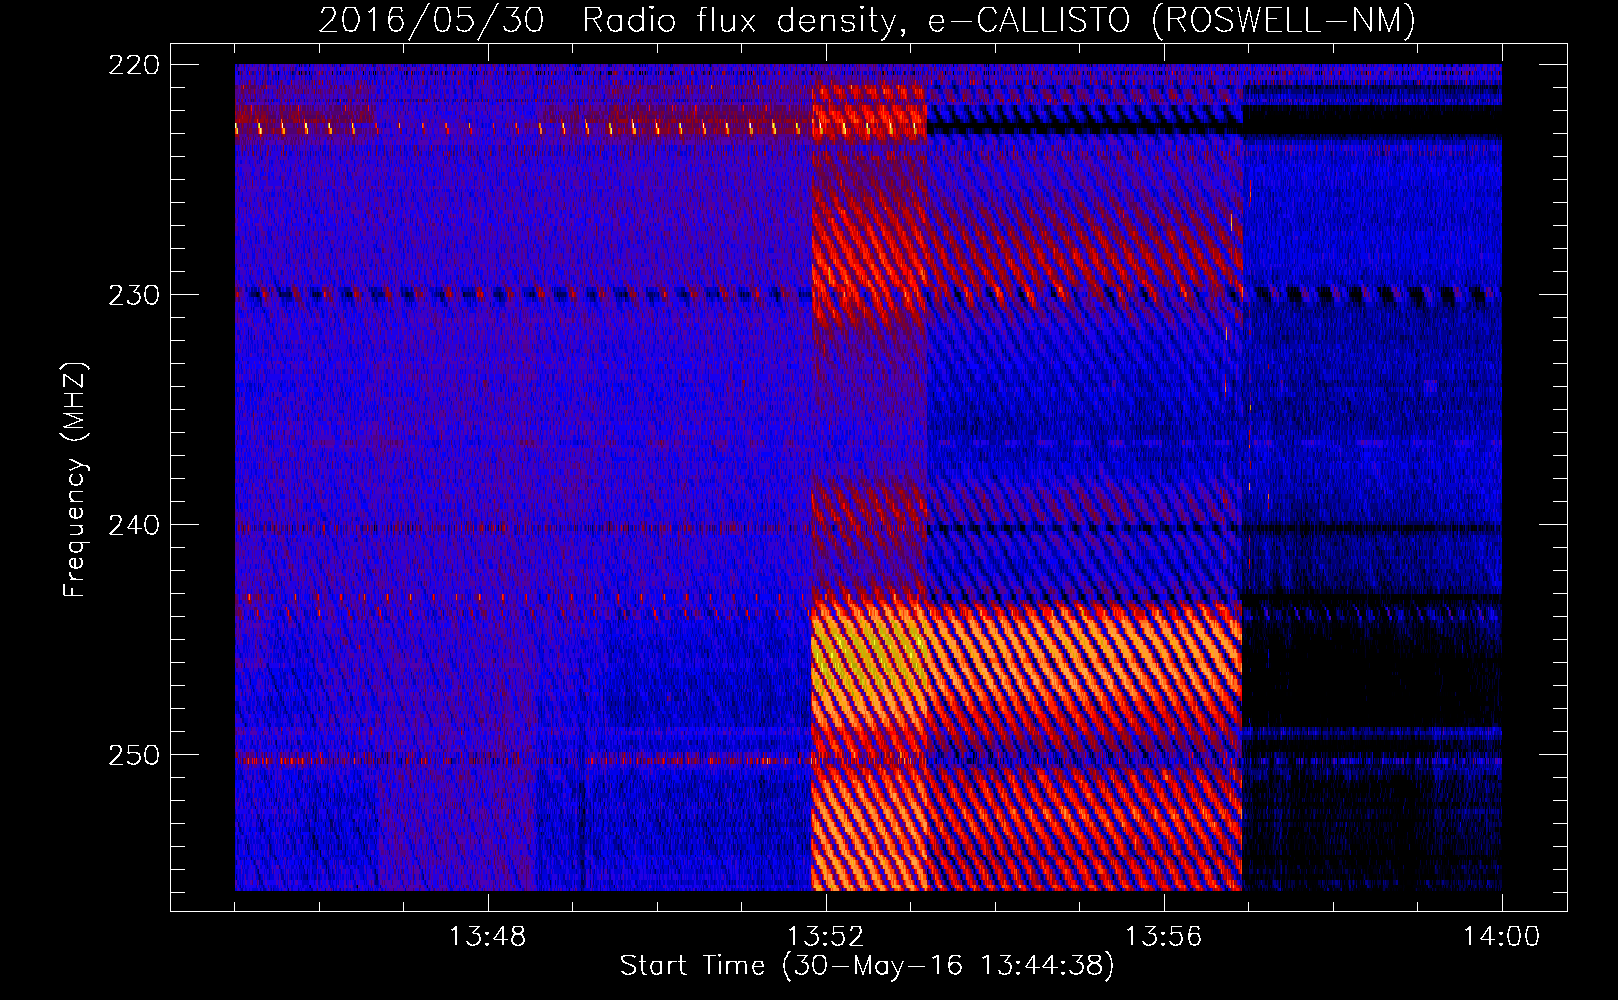Click the 240 frequency tick label
The image size is (1618, 1000).
(x=133, y=525)
